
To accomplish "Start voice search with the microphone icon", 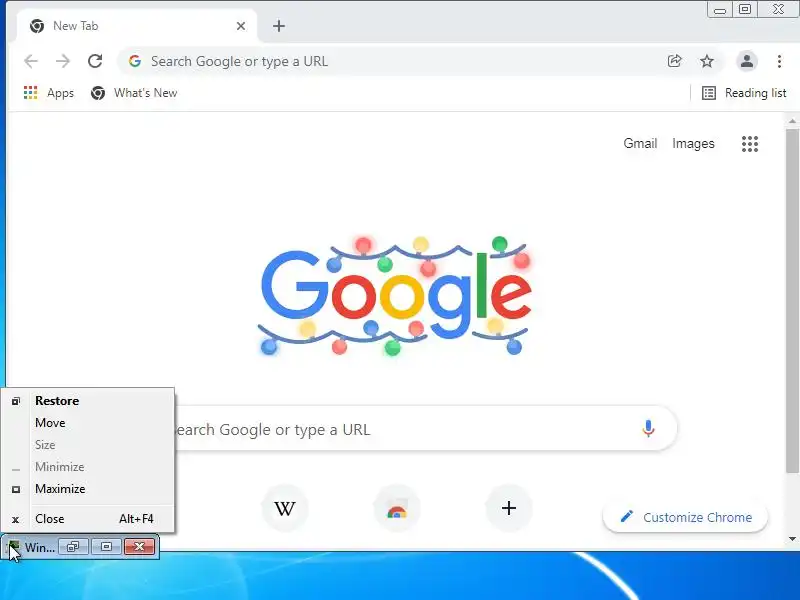I will (648, 429).
